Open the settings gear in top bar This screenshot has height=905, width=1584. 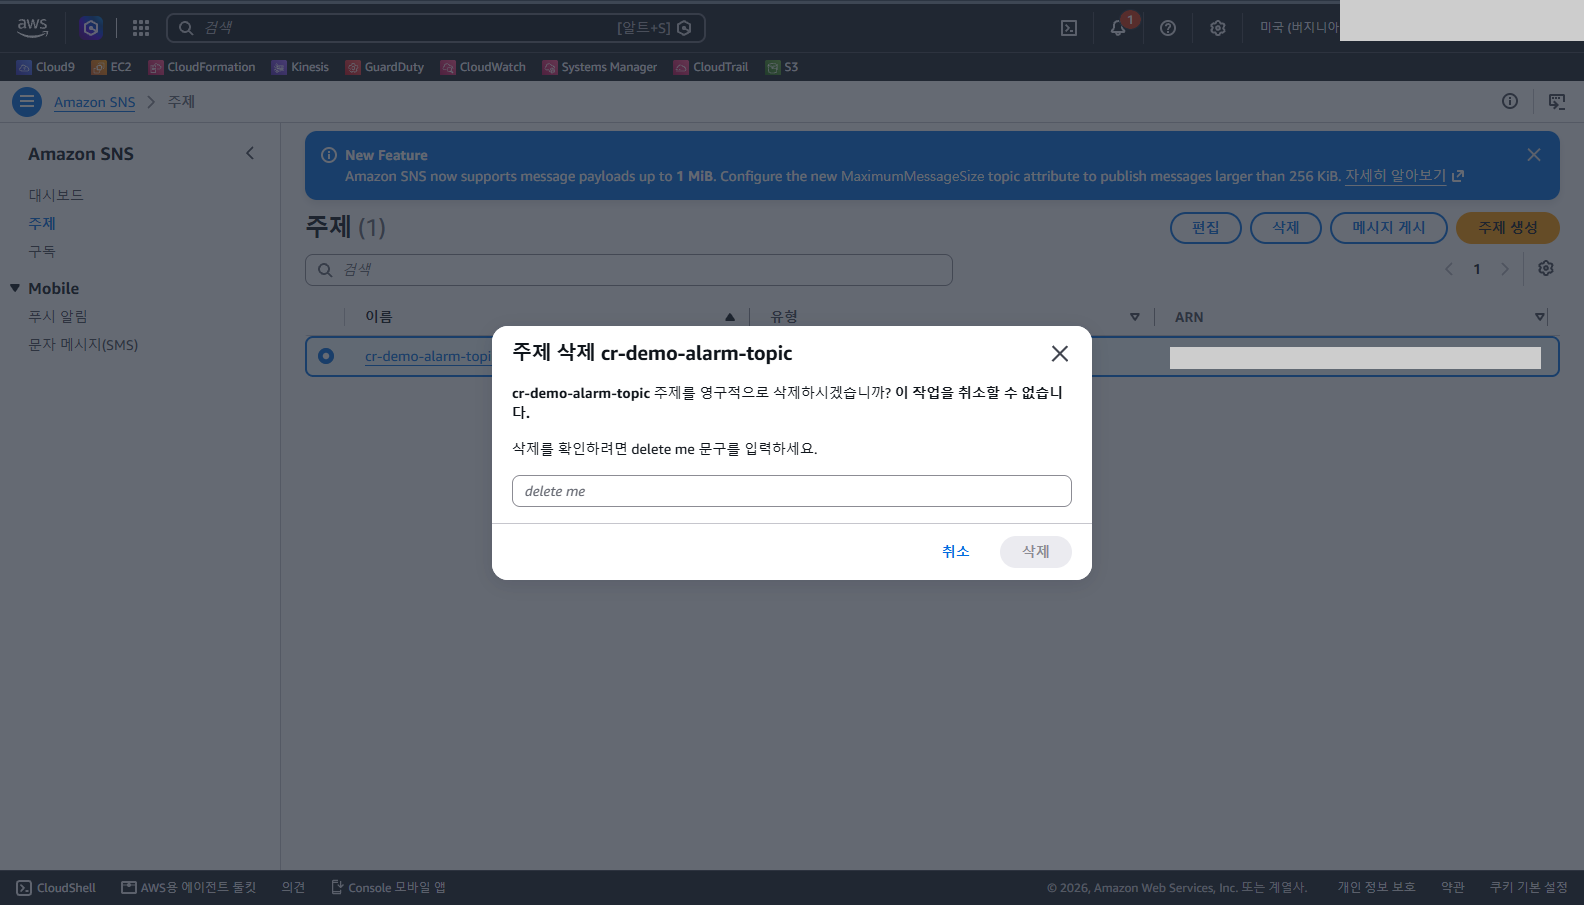[x=1218, y=28]
